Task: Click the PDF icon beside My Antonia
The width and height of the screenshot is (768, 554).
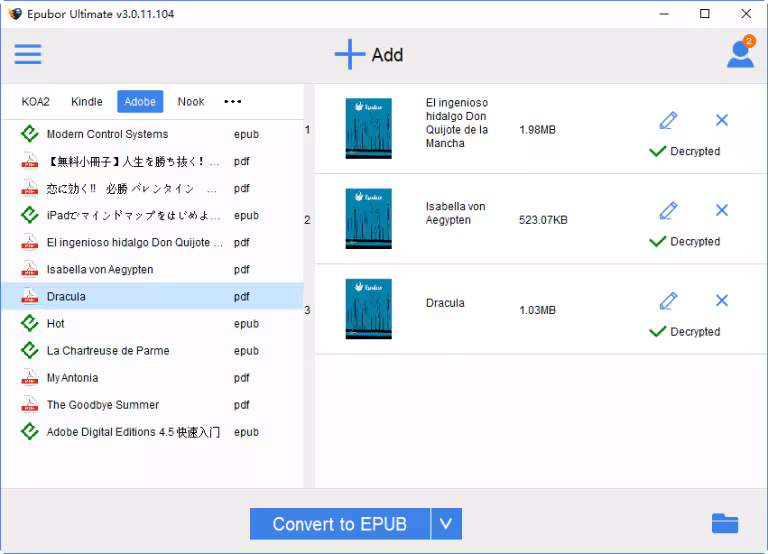Action: click(30, 377)
